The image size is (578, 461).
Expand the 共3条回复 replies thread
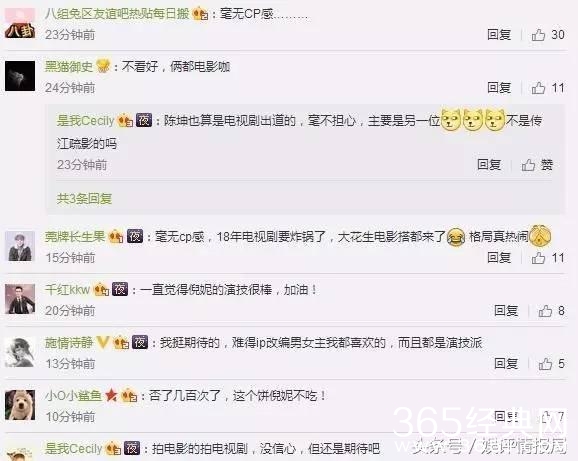84,199
